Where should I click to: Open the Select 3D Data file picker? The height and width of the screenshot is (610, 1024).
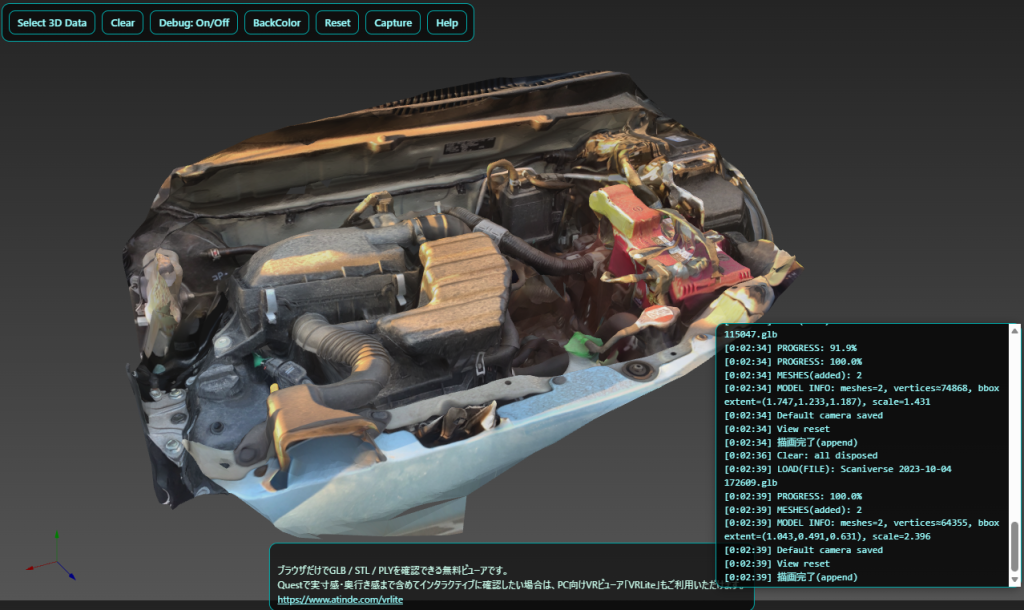pos(52,23)
